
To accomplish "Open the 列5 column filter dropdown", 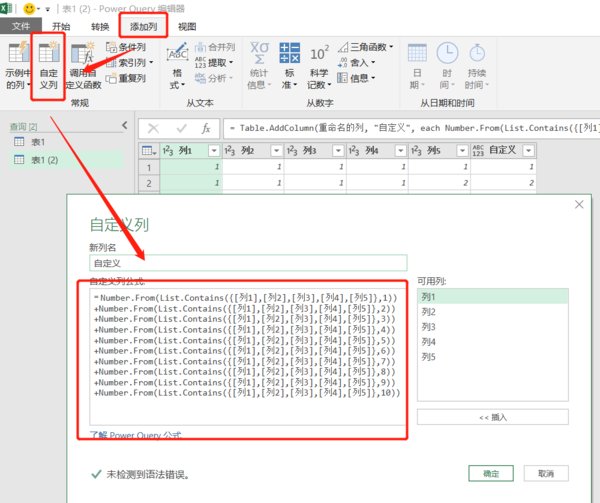I will click(x=462, y=151).
